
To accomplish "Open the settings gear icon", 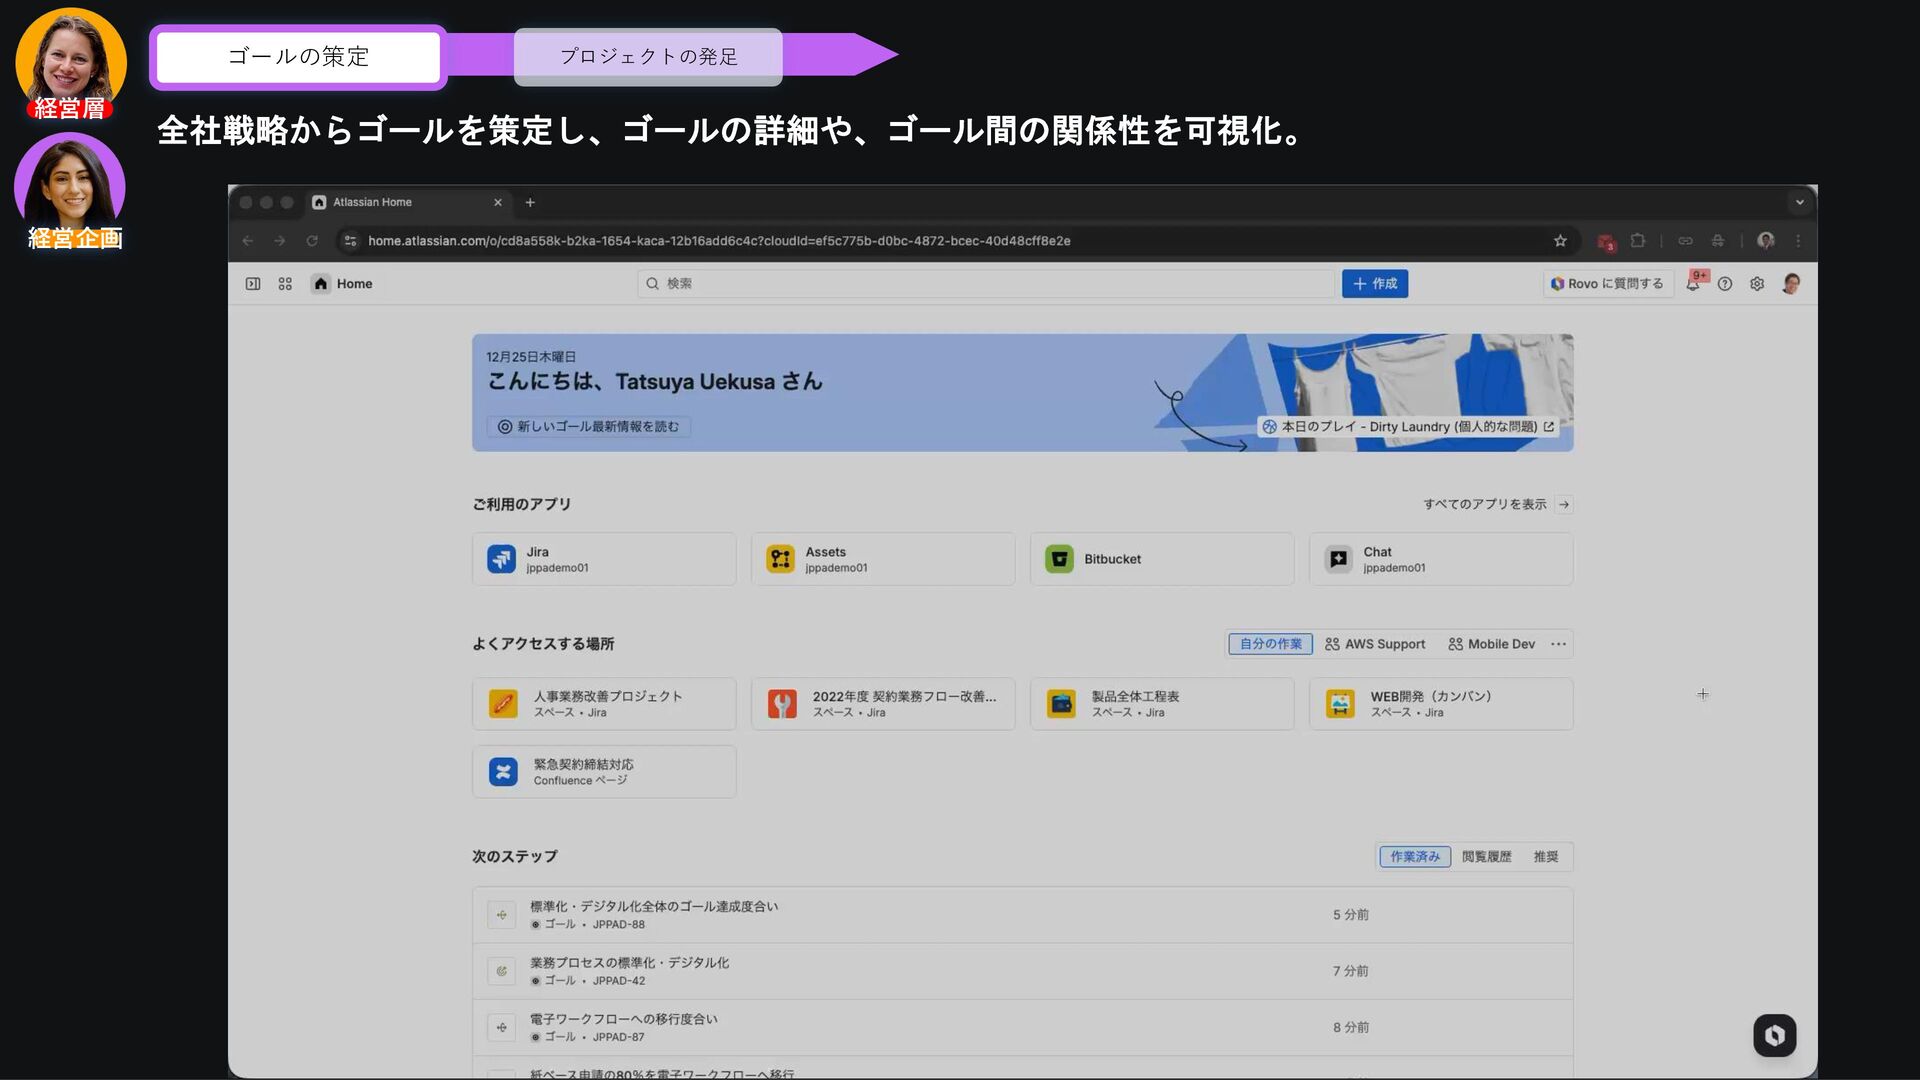I will pyautogui.click(x=1757, y=284).
